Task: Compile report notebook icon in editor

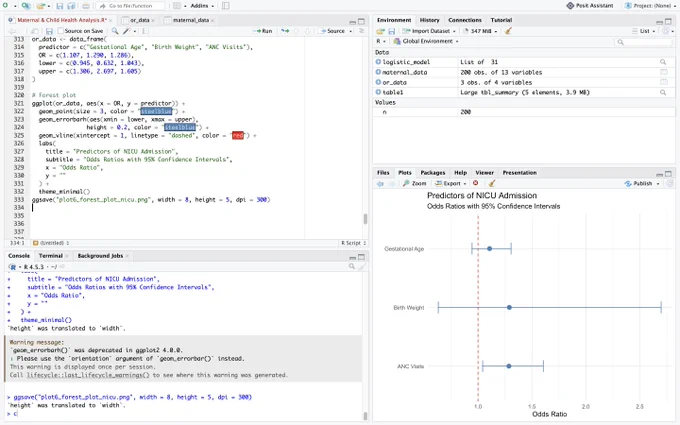Action: [146, 31]
